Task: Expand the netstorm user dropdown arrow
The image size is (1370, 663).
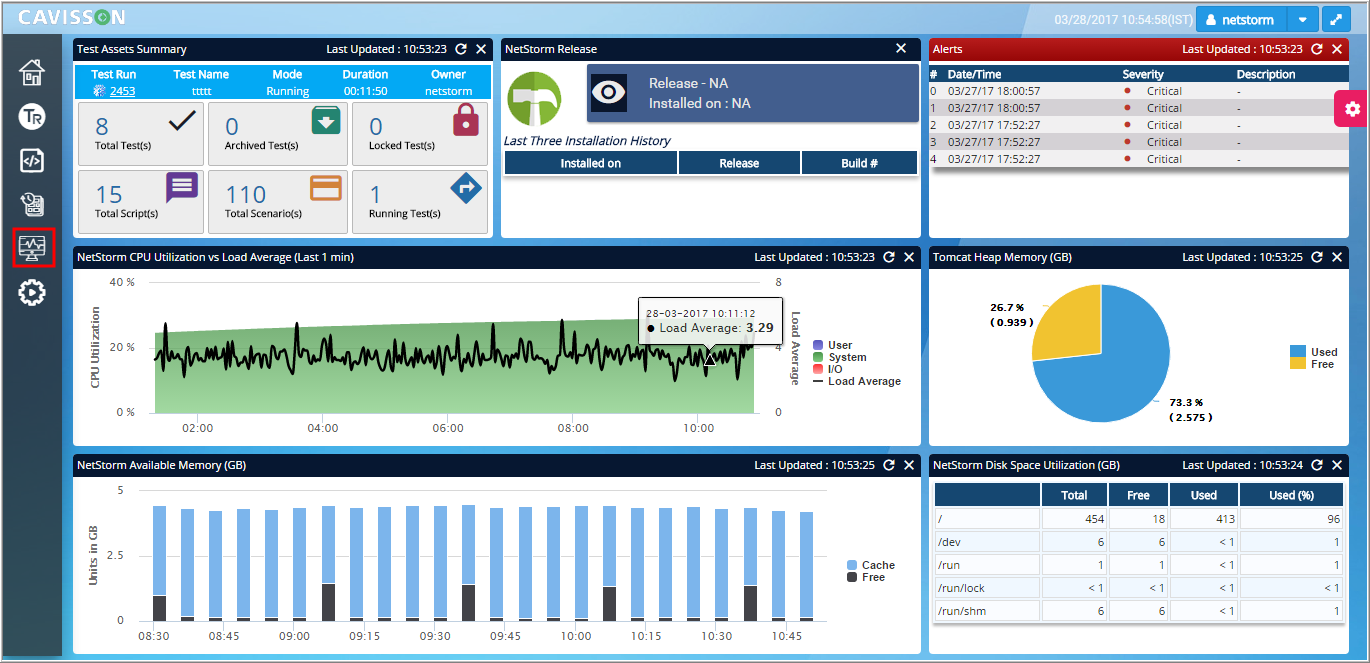Action: tap(1302, 19)
